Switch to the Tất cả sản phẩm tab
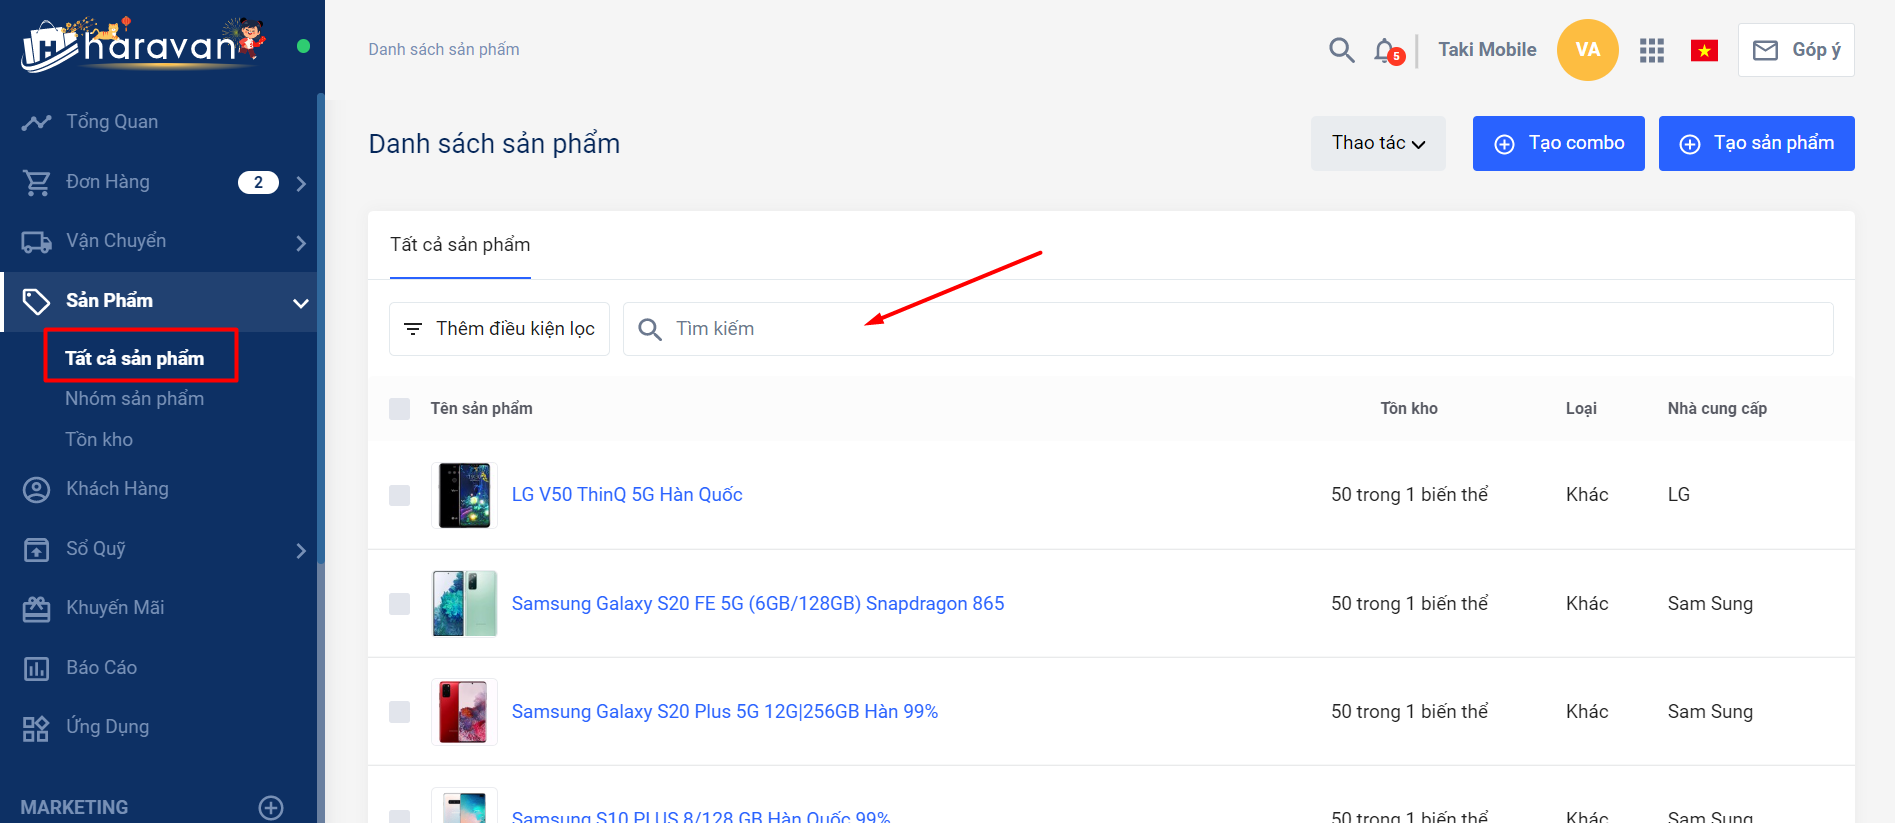 coord(460,245)
